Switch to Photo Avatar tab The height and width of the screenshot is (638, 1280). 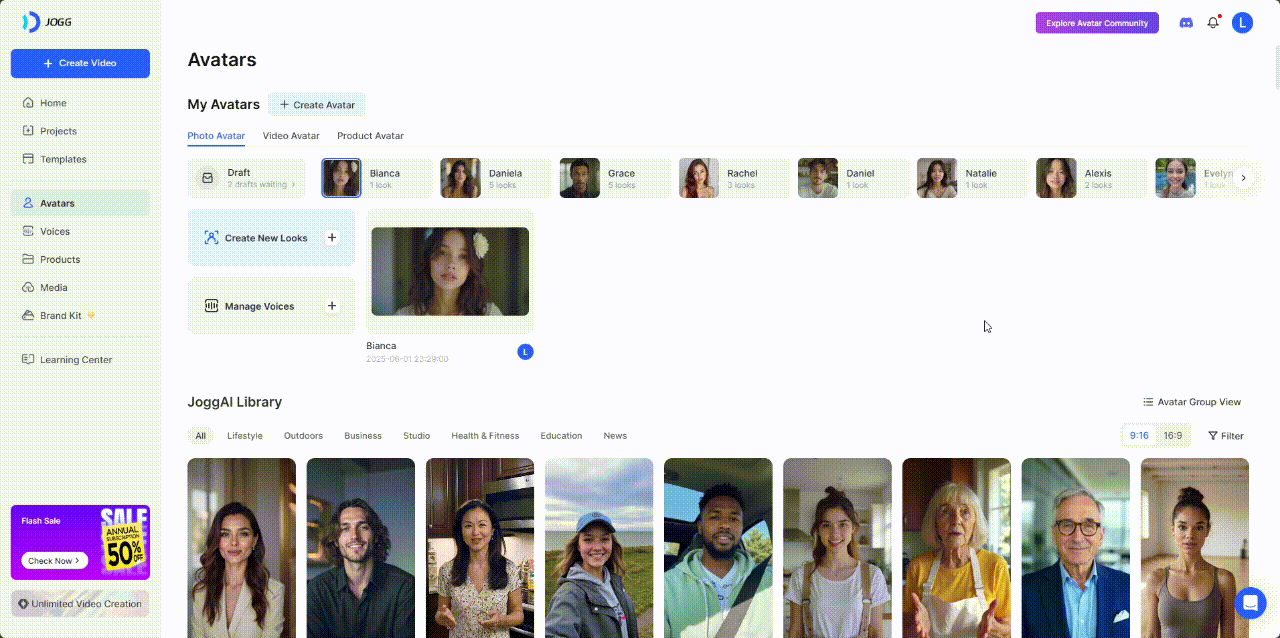(x=216, y=136)
